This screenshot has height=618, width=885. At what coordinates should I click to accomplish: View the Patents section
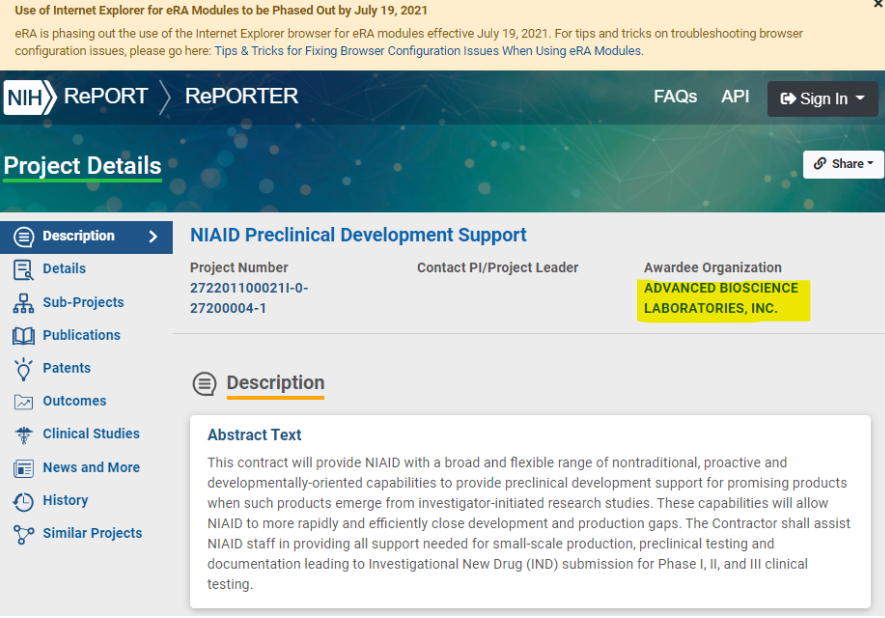(67, 368)
